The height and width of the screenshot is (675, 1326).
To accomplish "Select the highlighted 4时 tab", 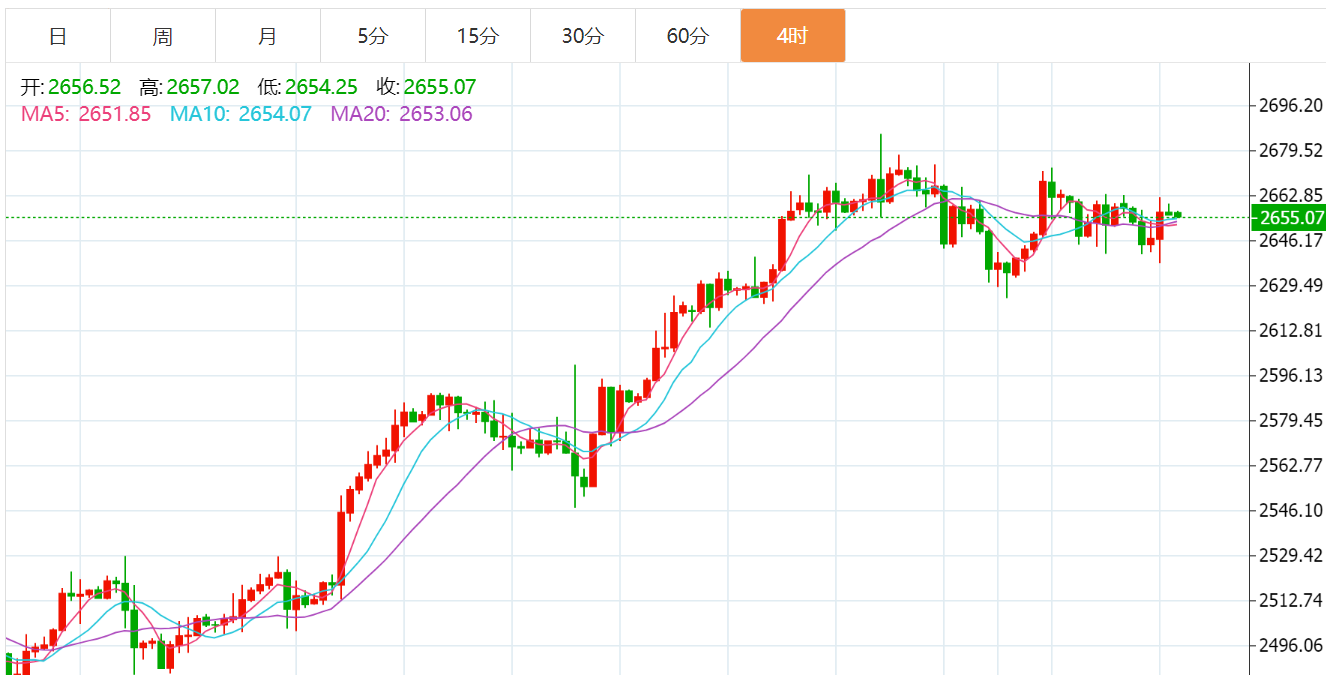I will 793,36.
